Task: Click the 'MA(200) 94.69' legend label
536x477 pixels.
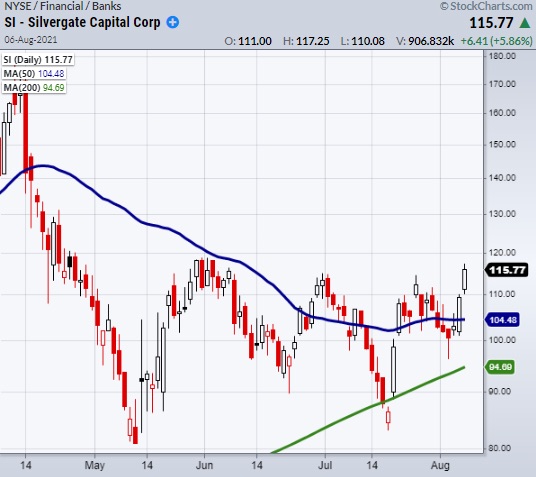Action: pyautogui.click(x=34, y=88)
